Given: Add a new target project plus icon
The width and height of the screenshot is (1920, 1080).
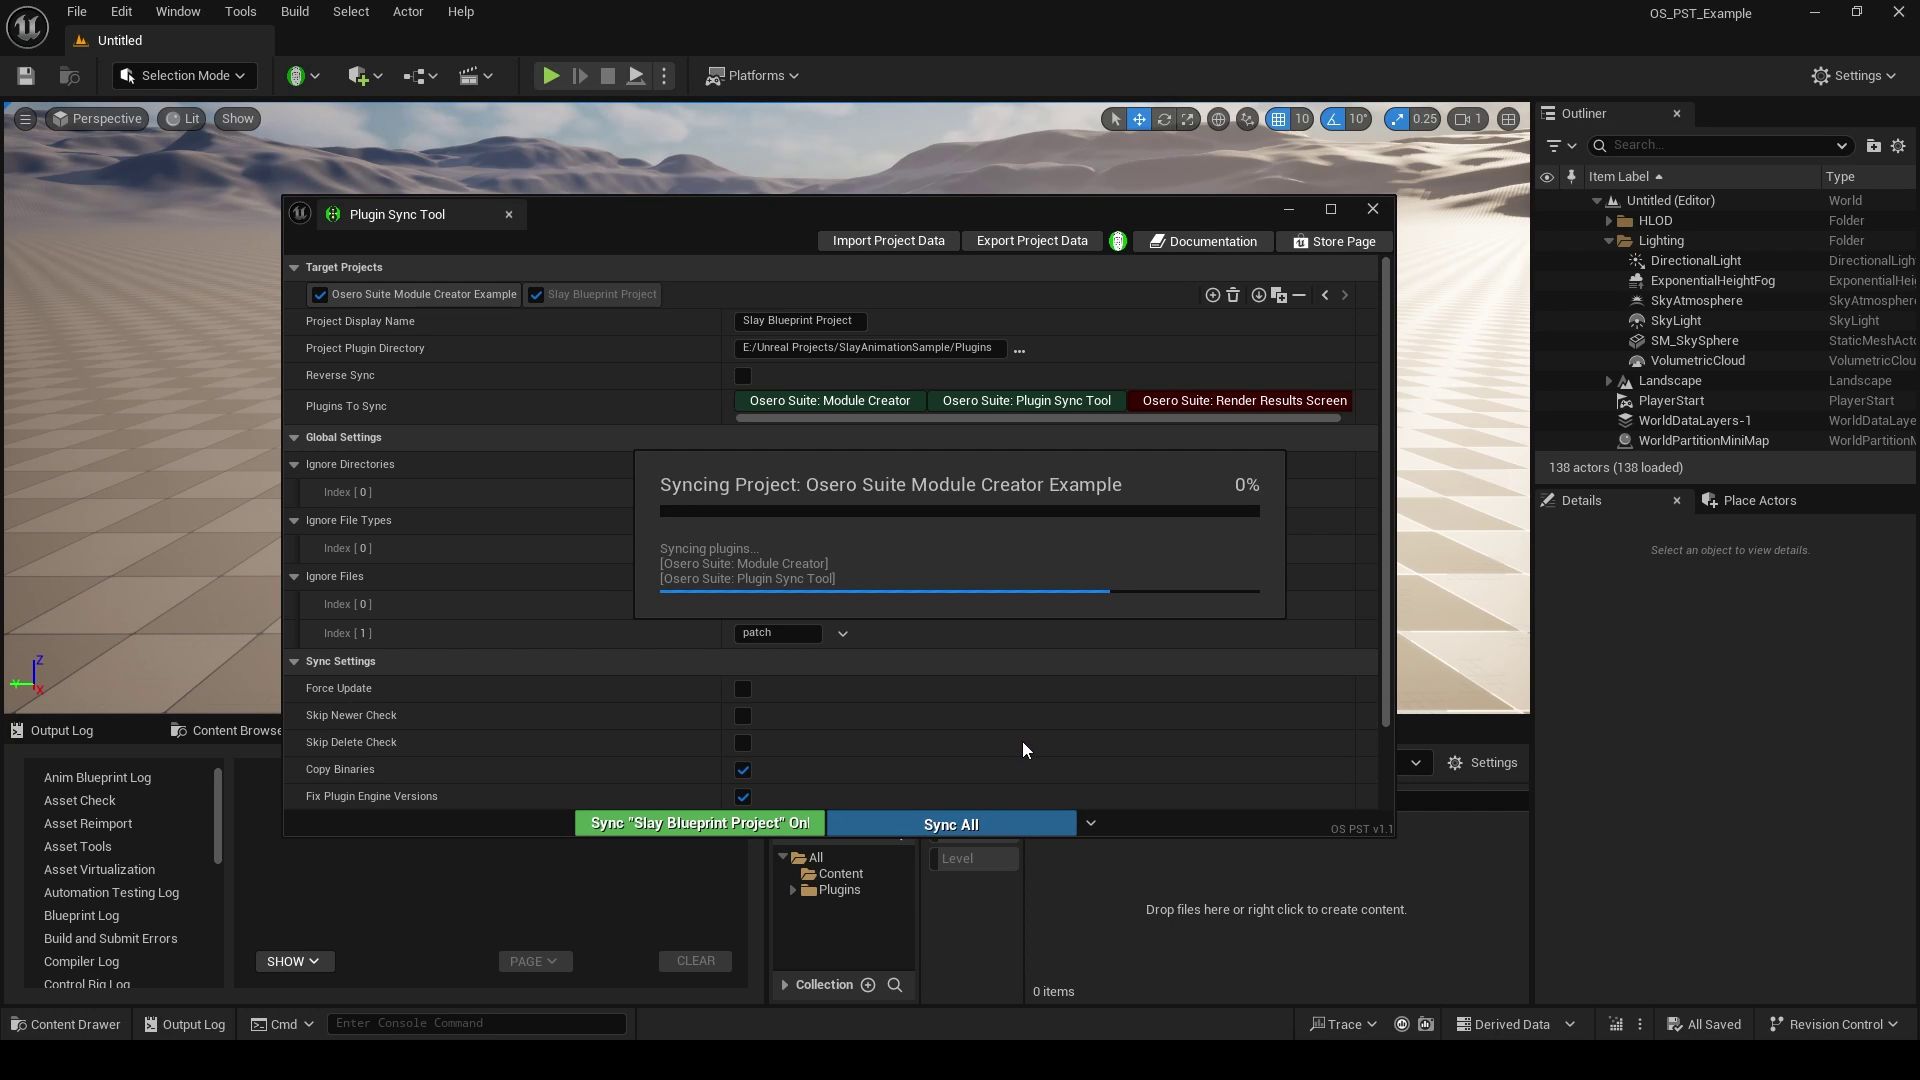Looking at the screenshot, I should pos(1212,295).
